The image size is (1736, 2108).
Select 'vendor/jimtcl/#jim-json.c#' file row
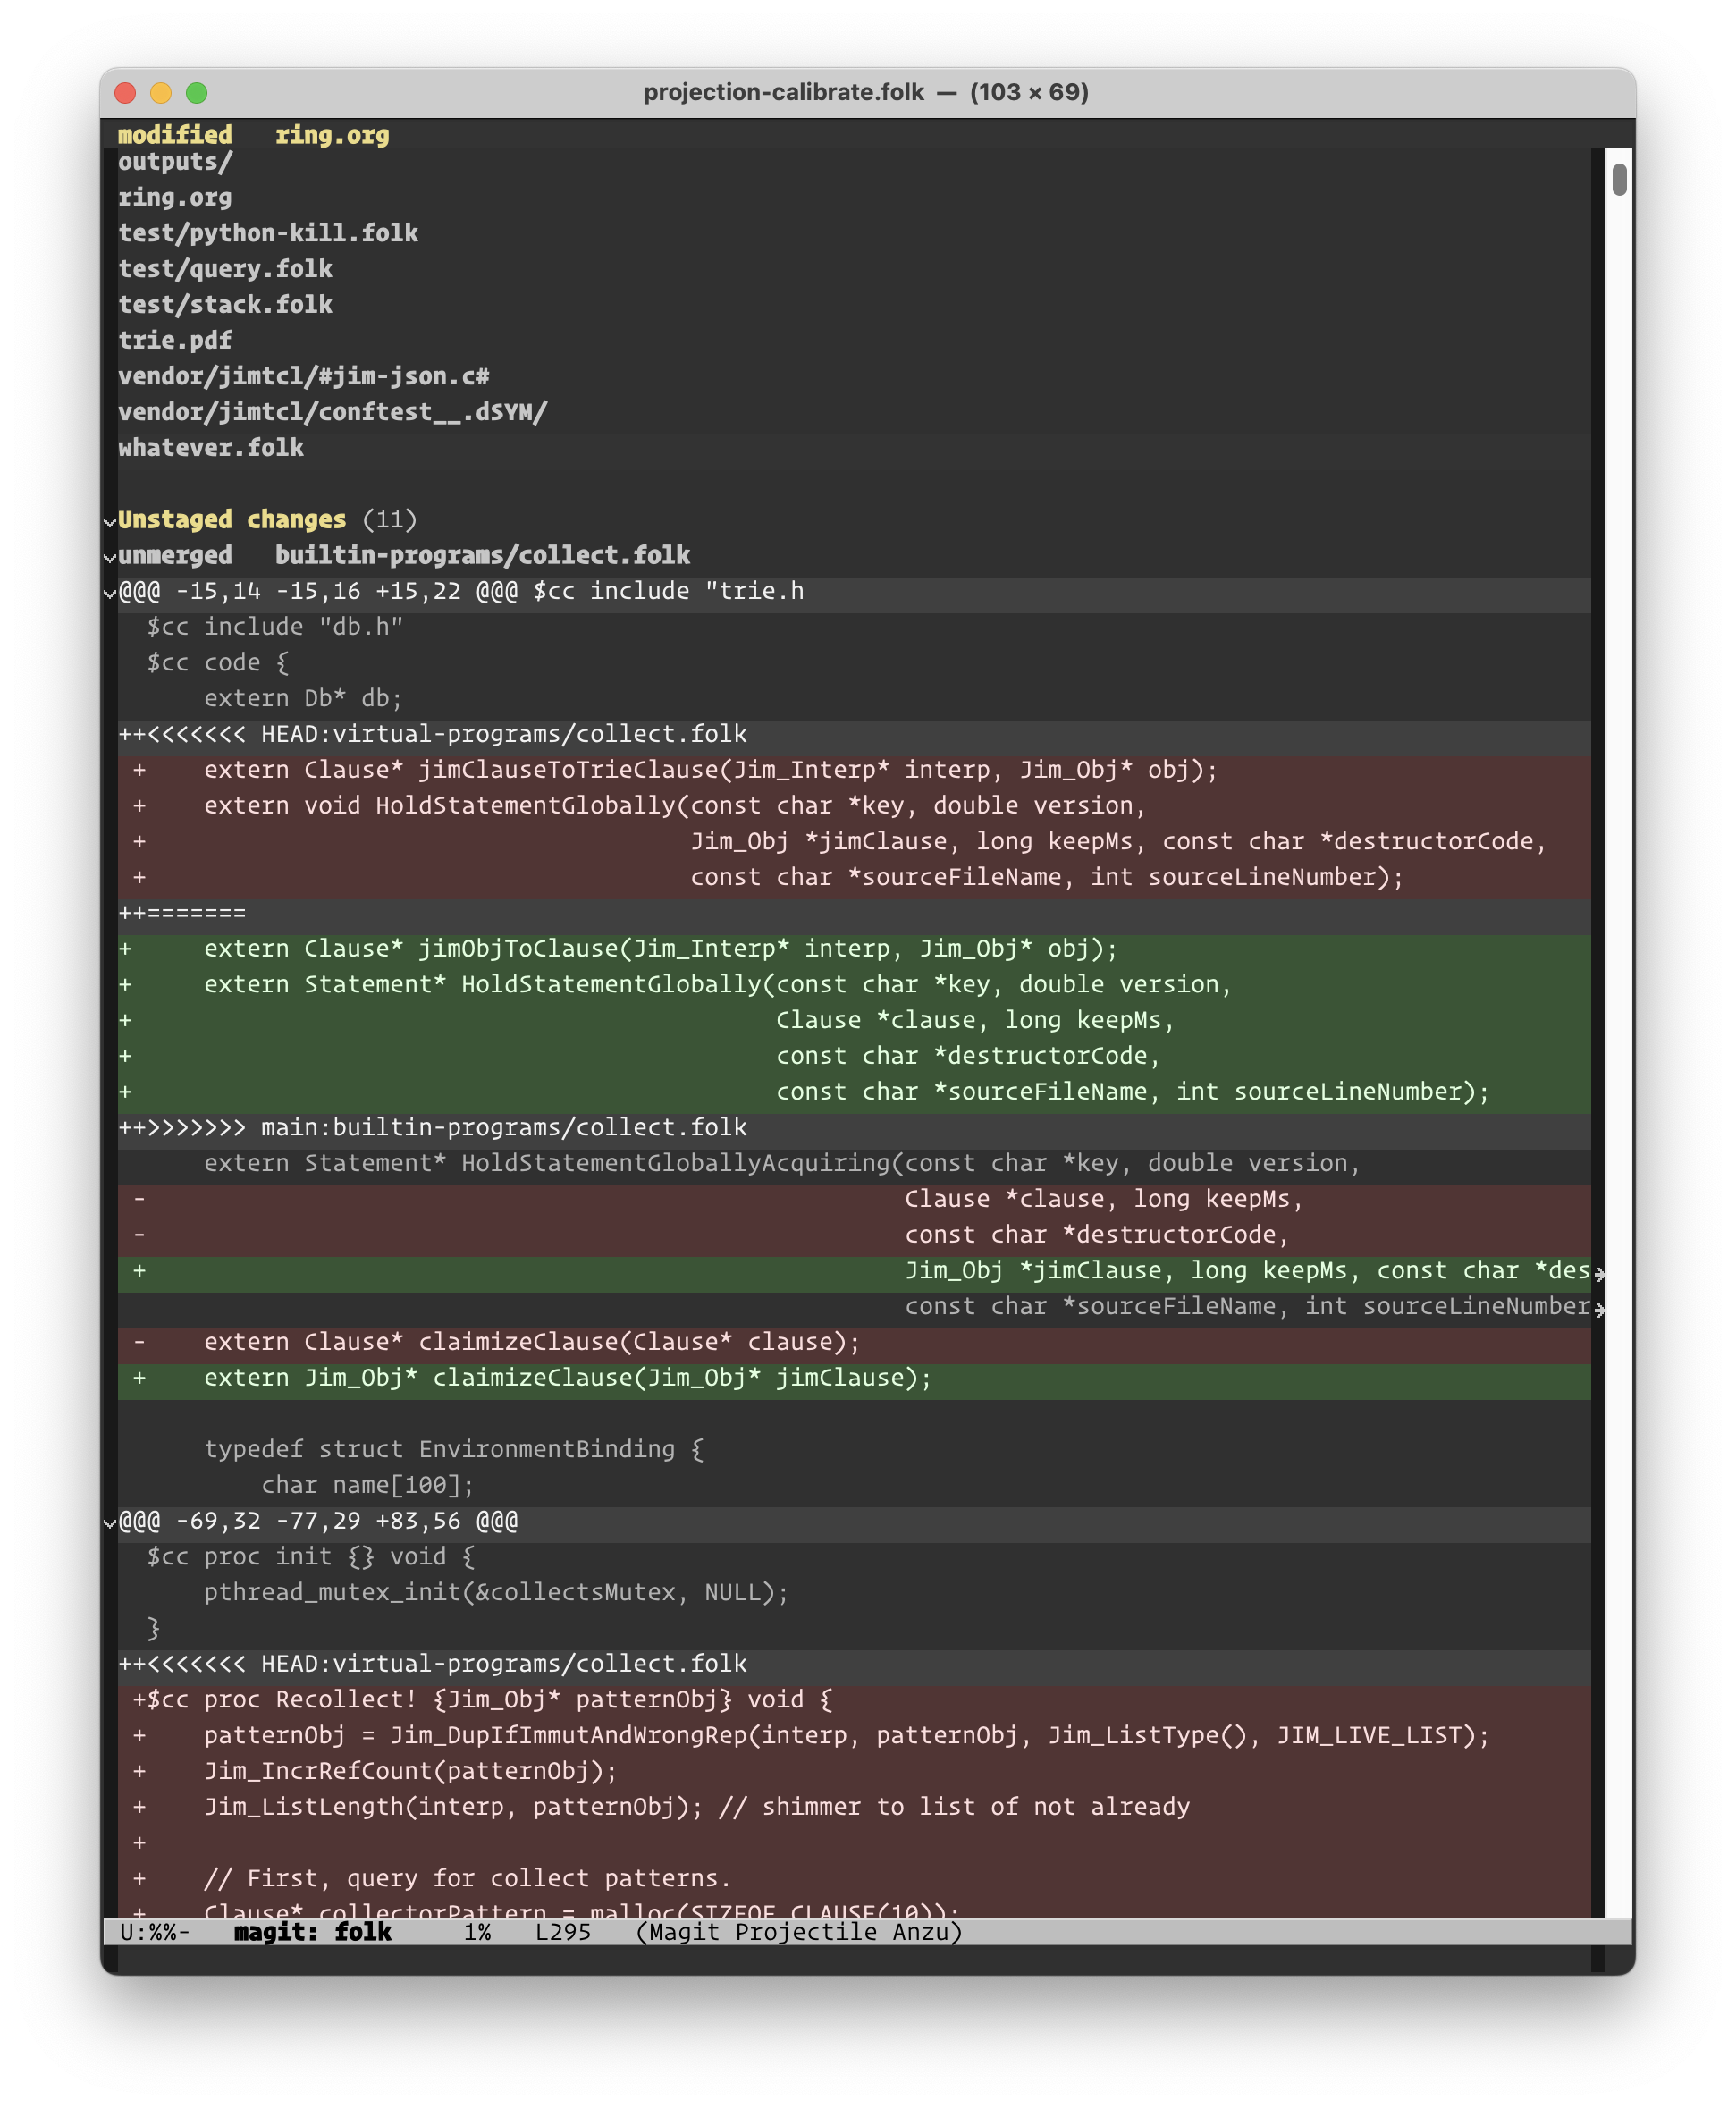click(x=304, y=376)
